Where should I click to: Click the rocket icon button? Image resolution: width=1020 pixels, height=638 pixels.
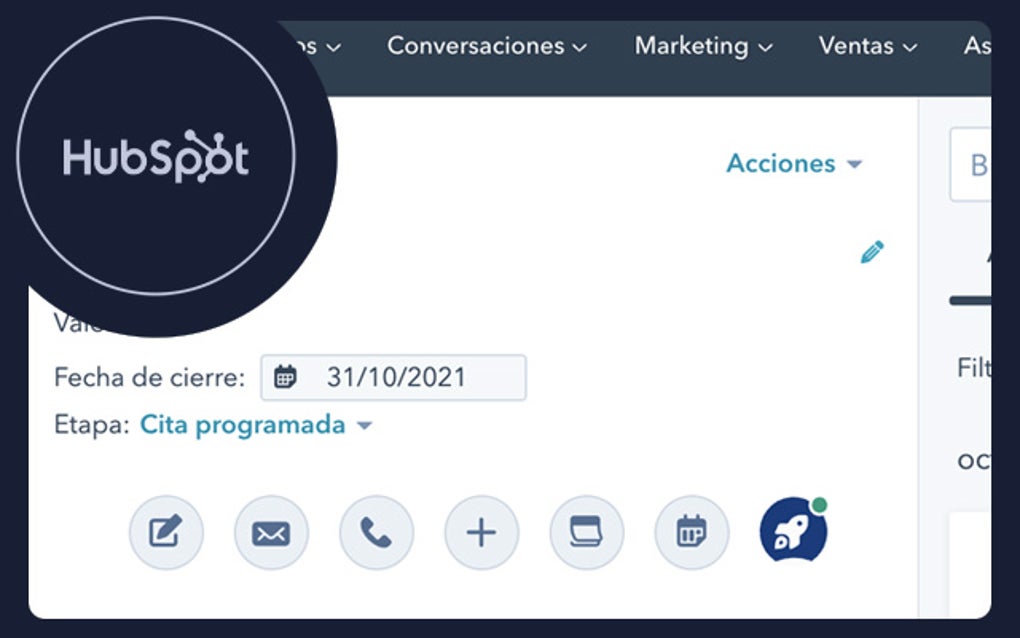(x=794, y=529)
